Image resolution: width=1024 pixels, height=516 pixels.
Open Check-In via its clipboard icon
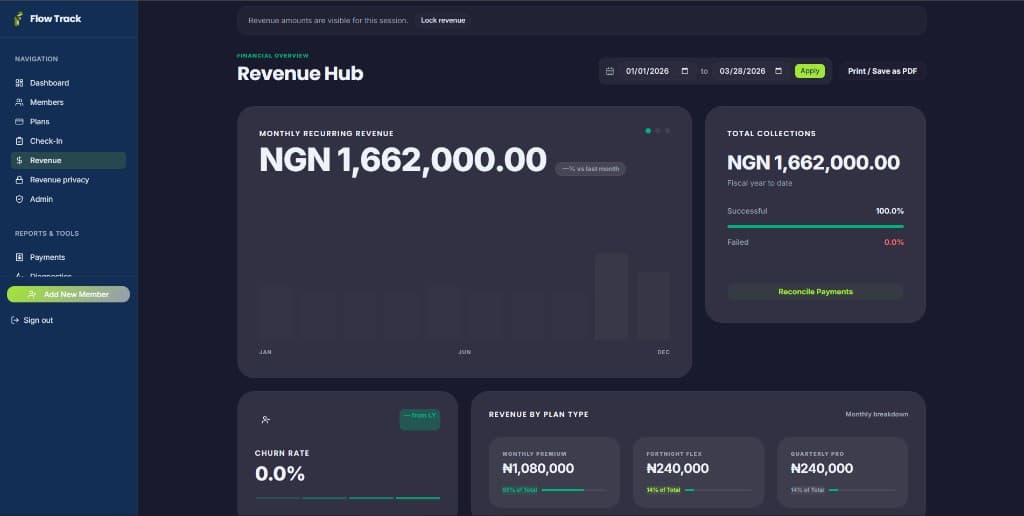pyautogui.click(x=19, y=141)
